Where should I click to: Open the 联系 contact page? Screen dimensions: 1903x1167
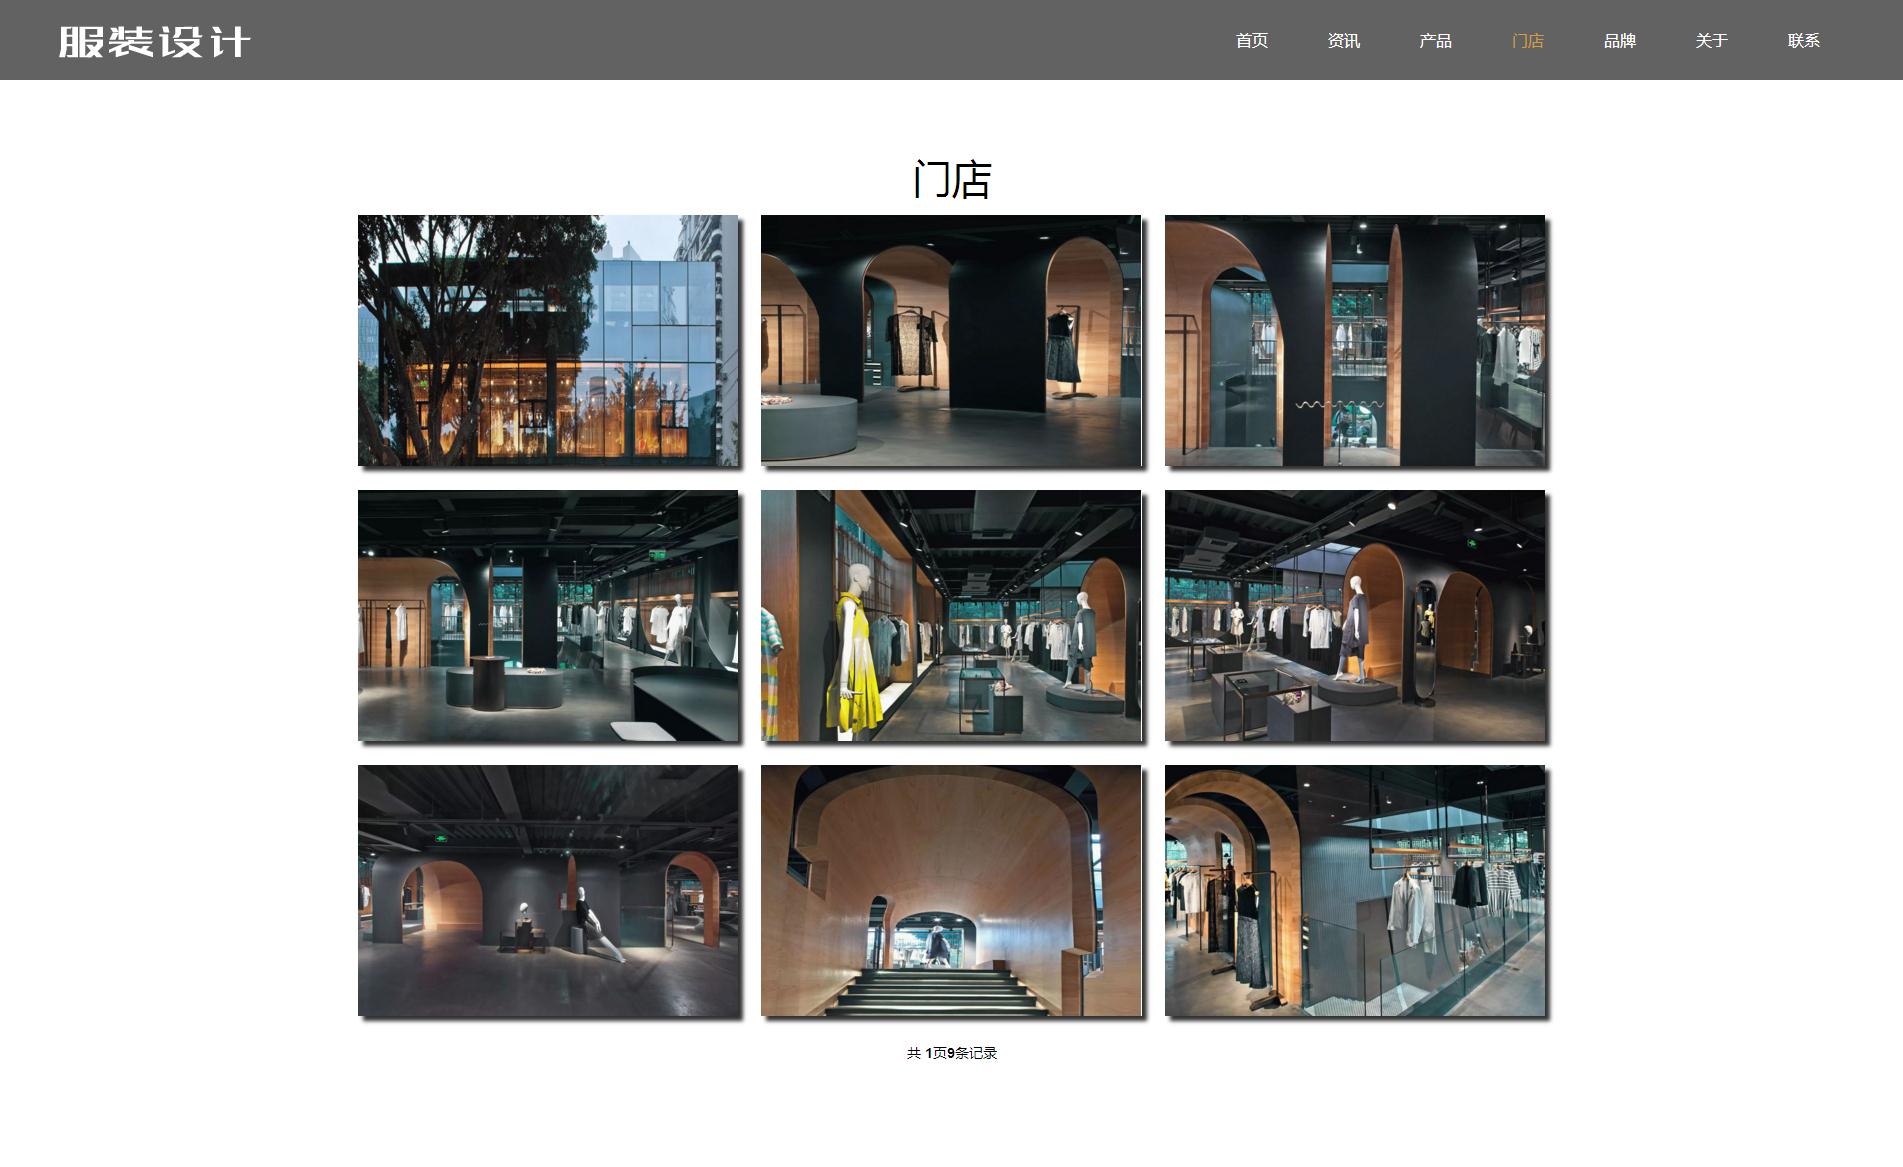pyautogui.click(x=1803, y=41)
